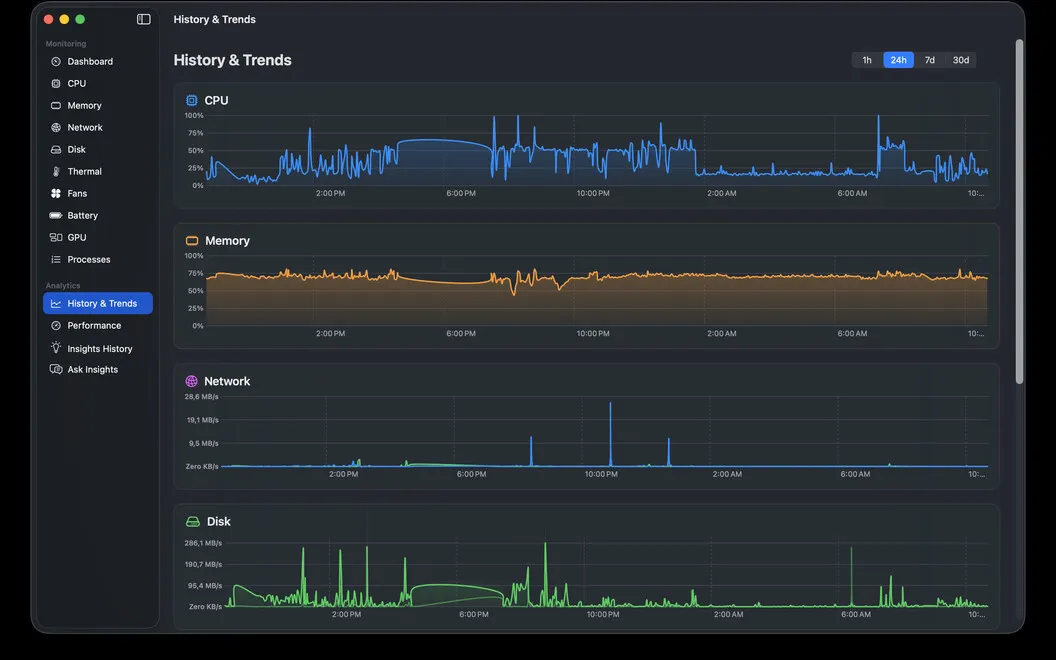Click the Memory icon in sidebar

56,106
